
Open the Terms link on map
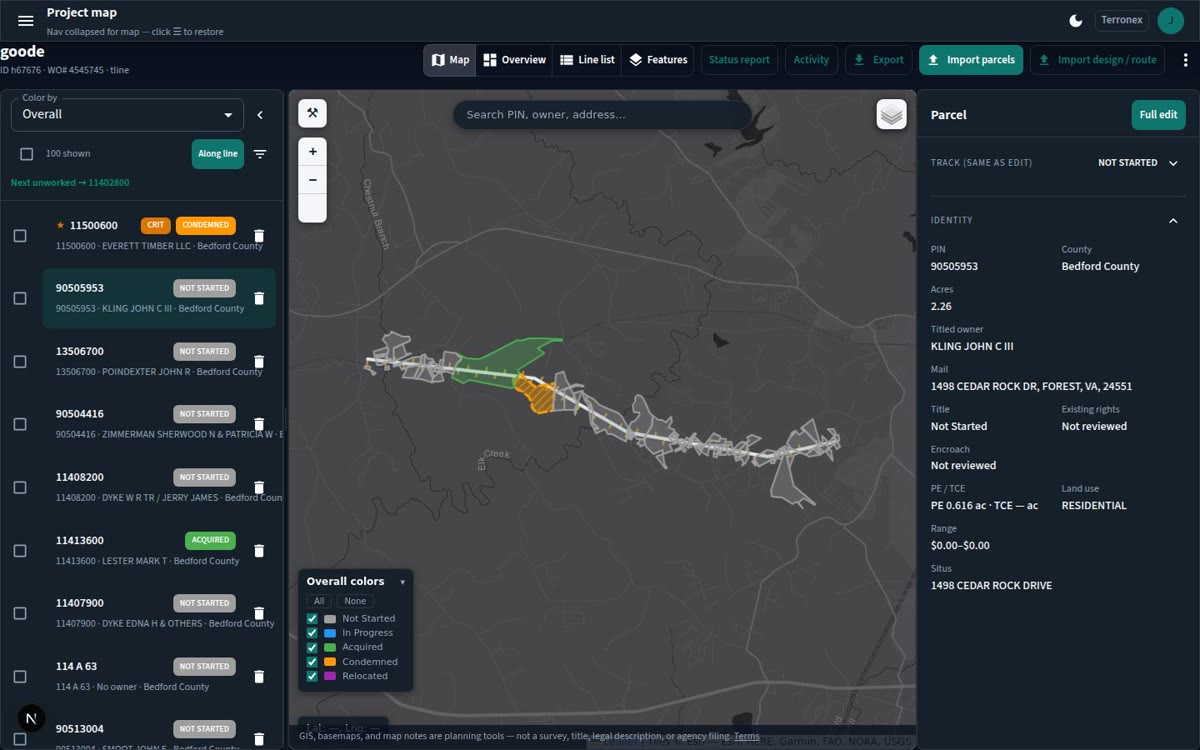[746, 736]
